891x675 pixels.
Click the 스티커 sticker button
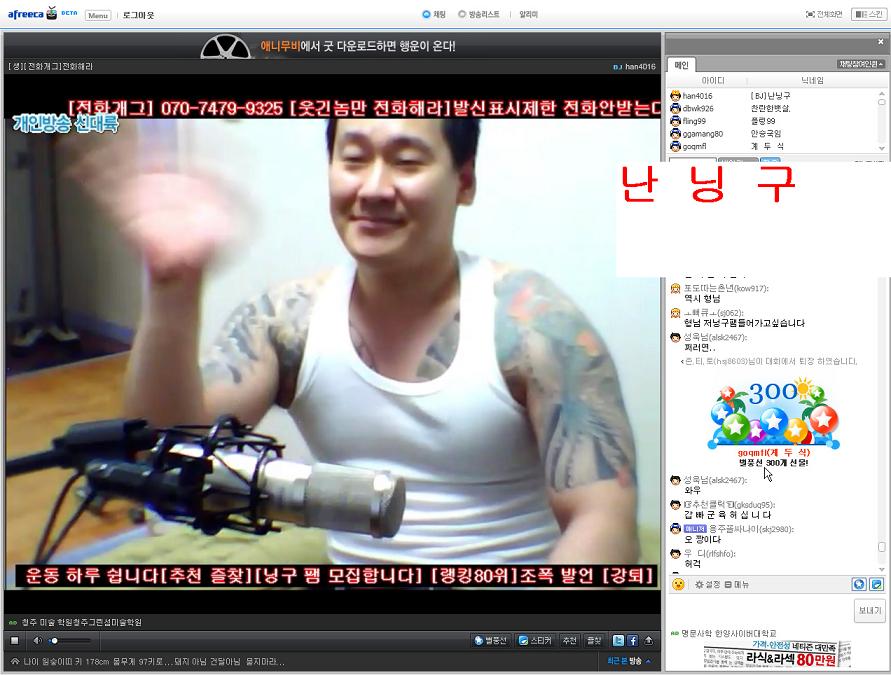point(535,641)
